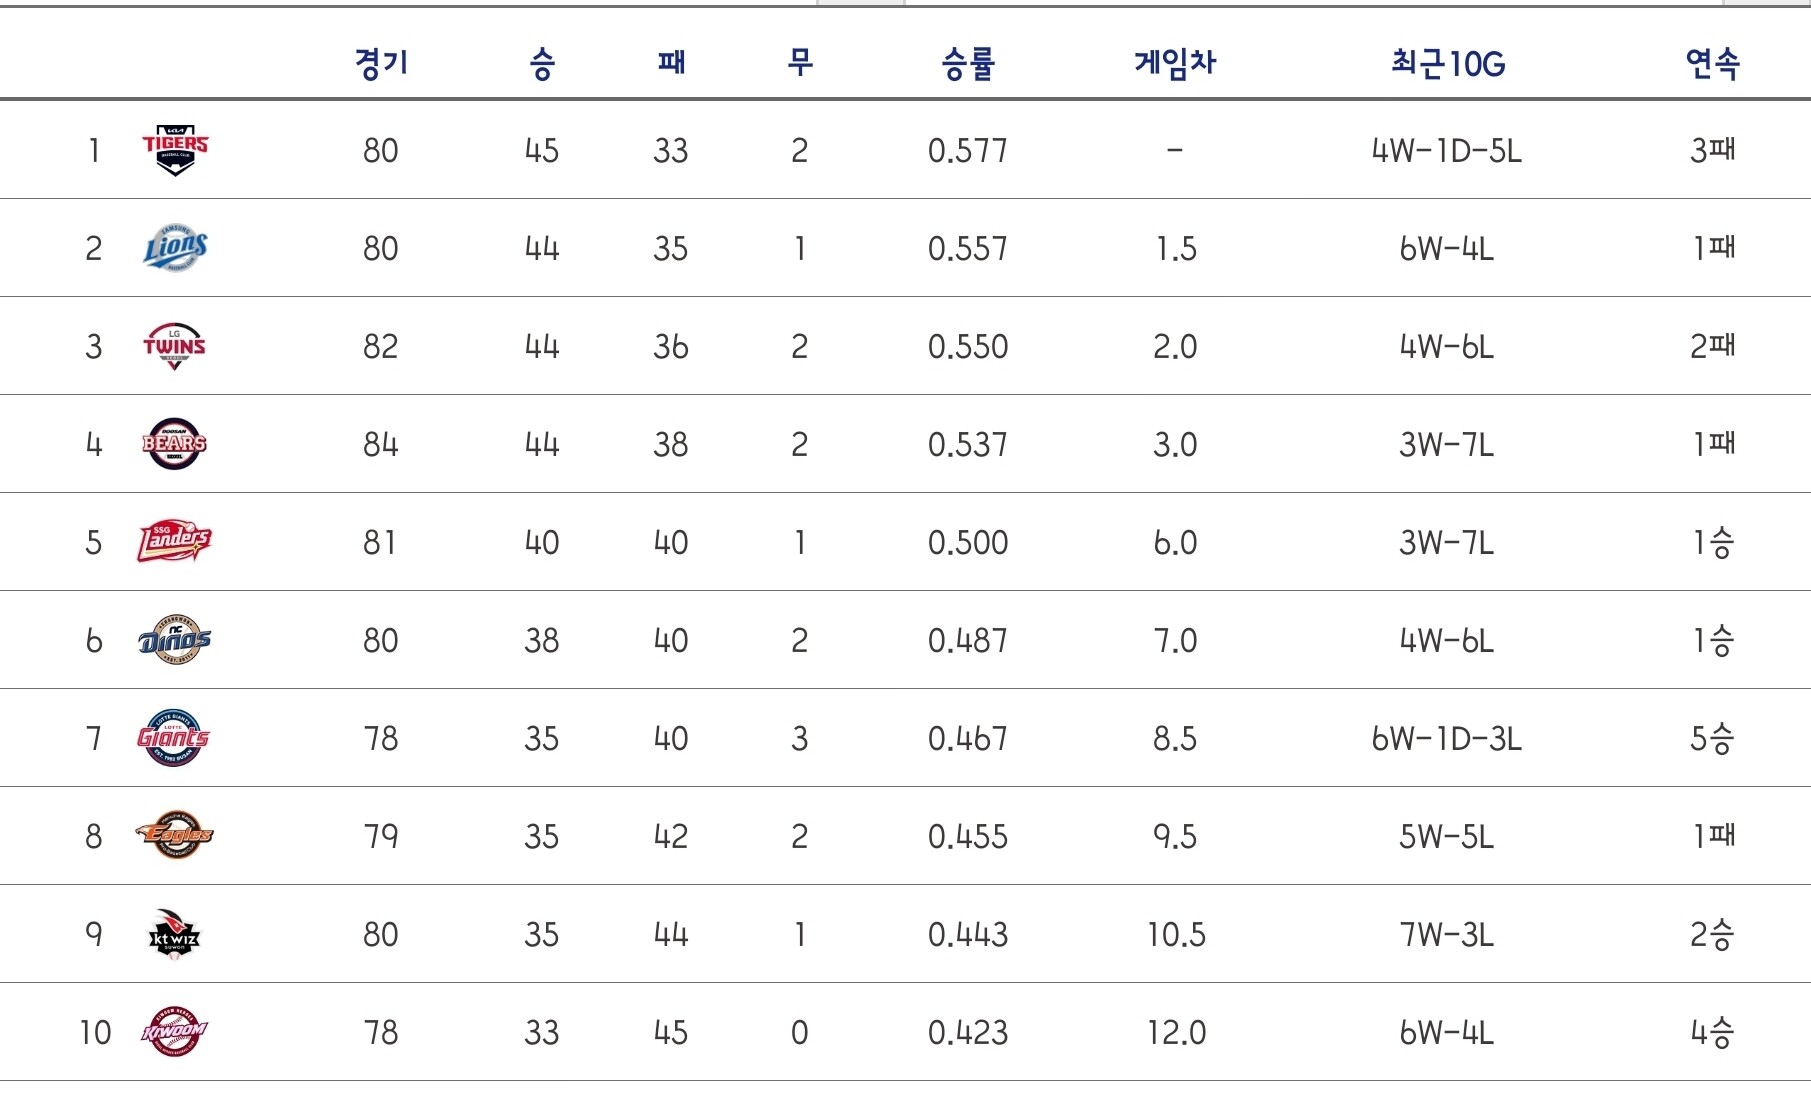This screenshot has height=1095, width=1811.
Task: Open the Hanwha Eagles logo
Action: [174, 835]
